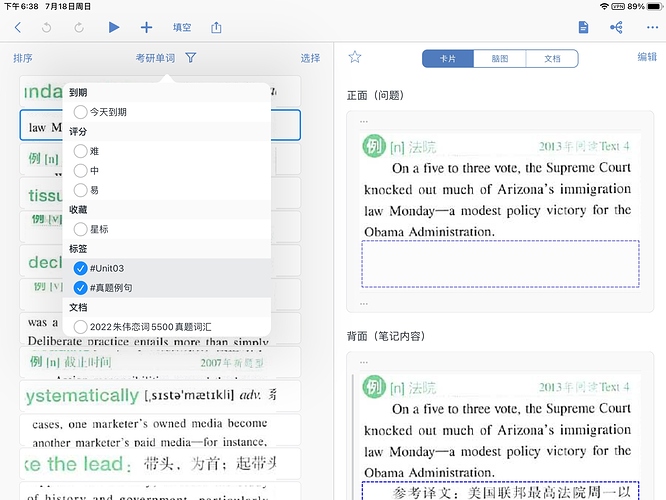Uncheck the #Unit03 tag filter
666x500 pixels.
[166, 268]
